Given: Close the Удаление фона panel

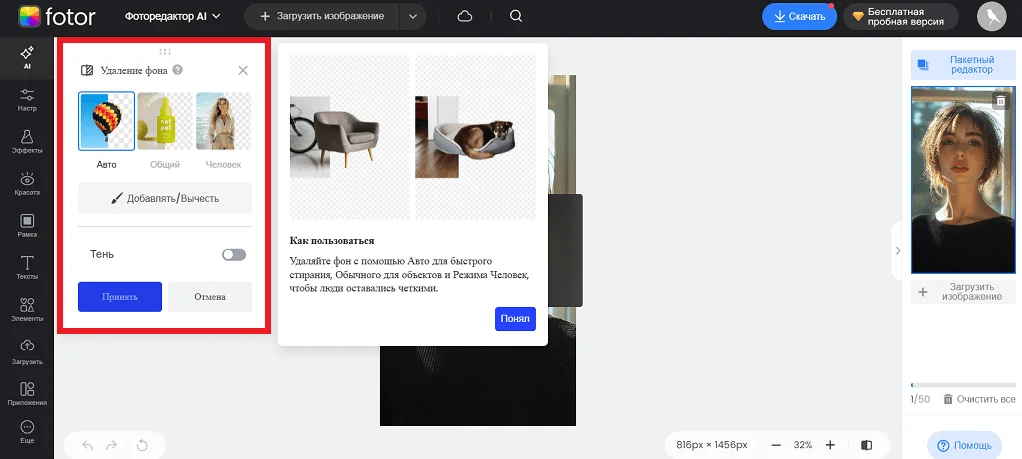Looking at the screenshot, I should click(243, 70).
